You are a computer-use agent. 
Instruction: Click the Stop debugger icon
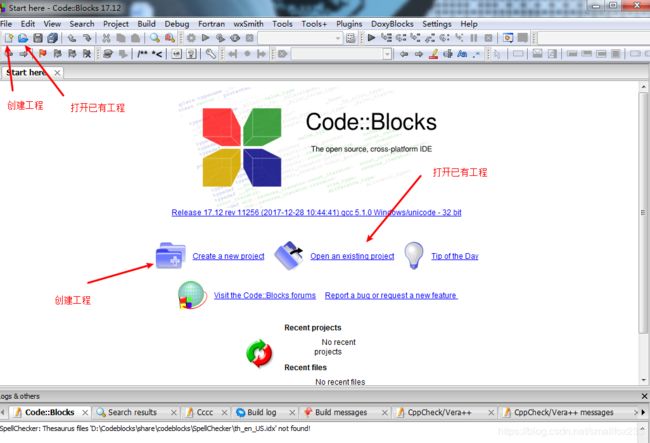pos(488,38)
